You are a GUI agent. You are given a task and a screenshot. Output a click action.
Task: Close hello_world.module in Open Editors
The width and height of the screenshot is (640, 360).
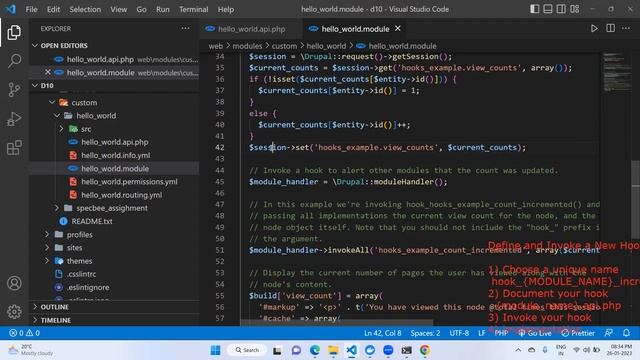coord(48,72)
